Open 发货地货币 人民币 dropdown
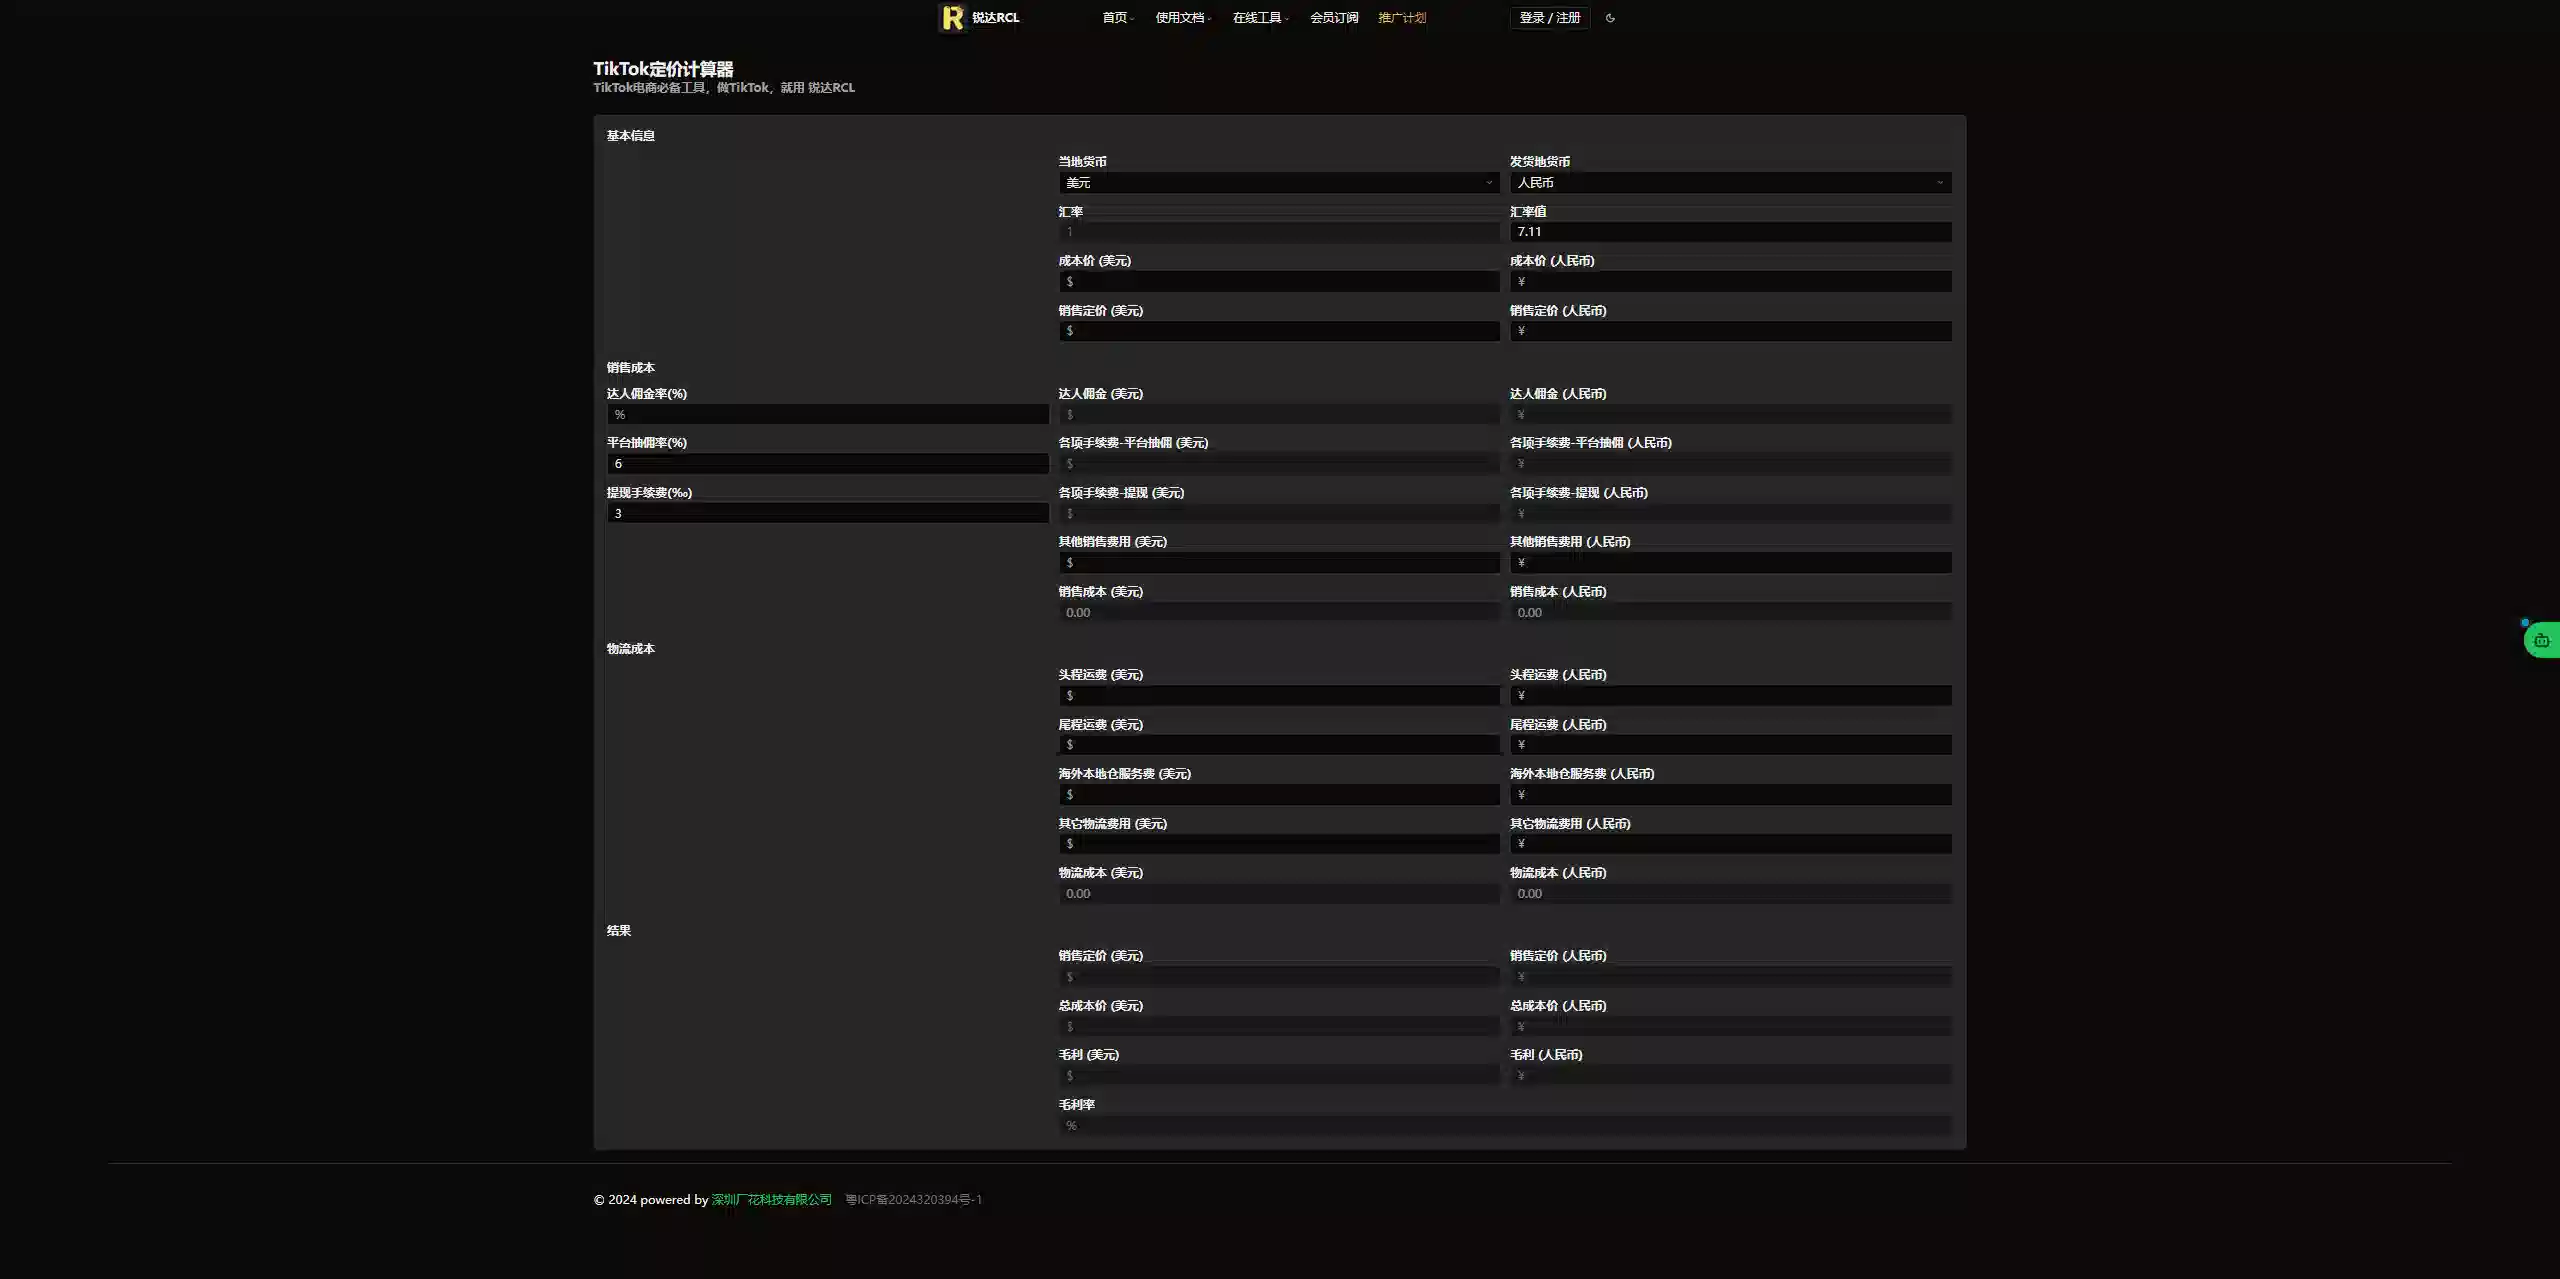The height and width of the screenshot is (1279, 2560). pos(1730,183)
